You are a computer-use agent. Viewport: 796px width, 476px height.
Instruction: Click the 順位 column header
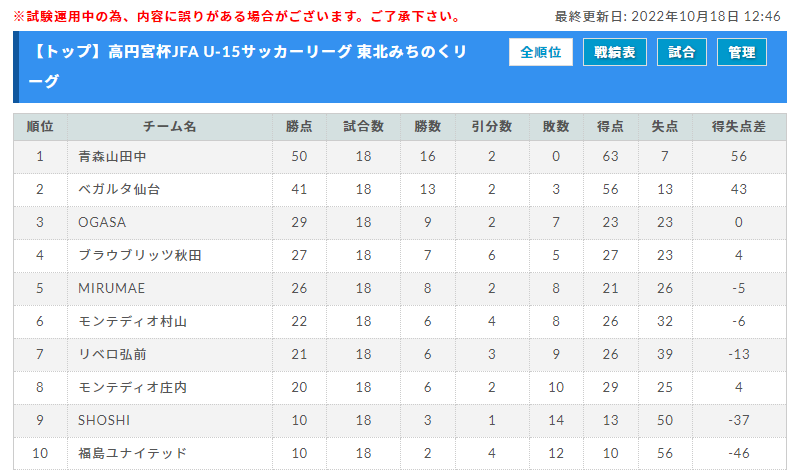tap(40, 127)
